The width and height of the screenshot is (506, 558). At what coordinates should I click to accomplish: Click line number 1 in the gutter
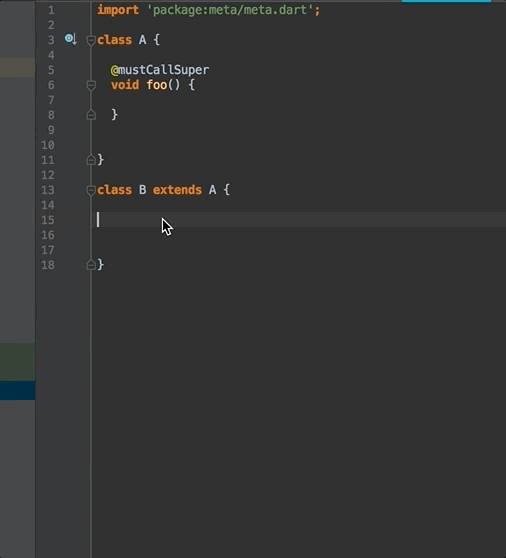pyautogui.click(x=51, y=10)
